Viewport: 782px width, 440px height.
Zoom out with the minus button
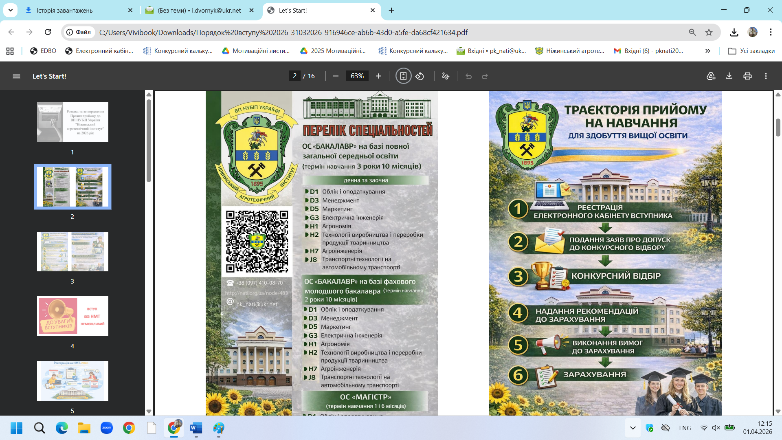tap(334, 76)
